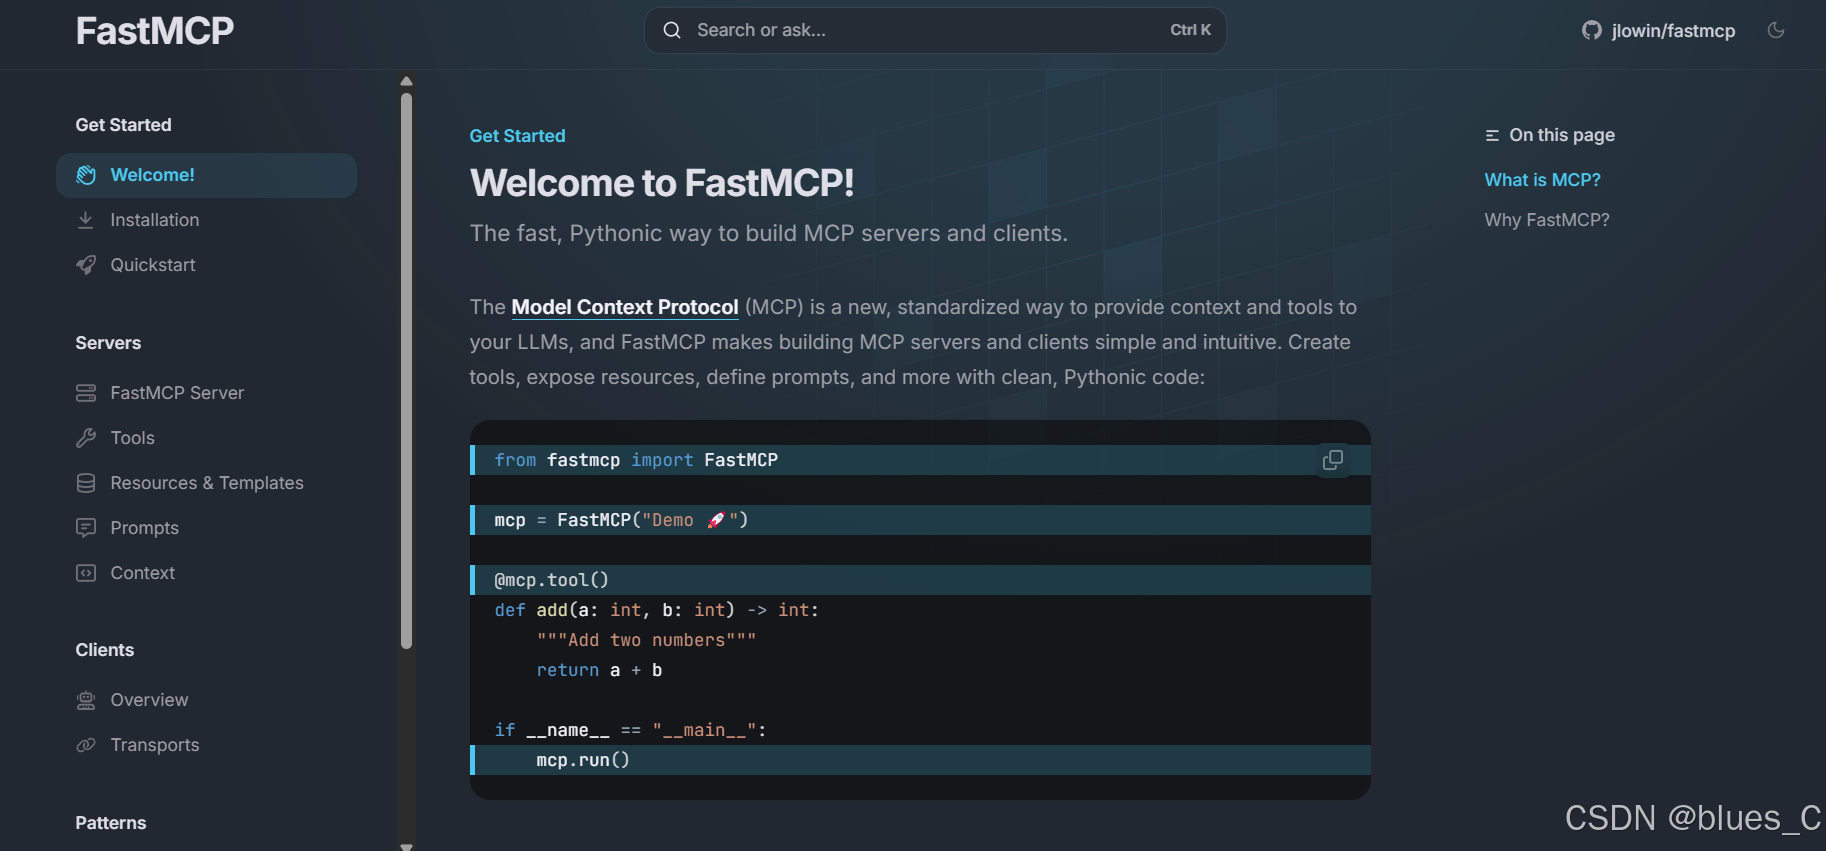Click the waving hand Welcome icon
The width and height of the screenshot is (1826, 851).
86,175
